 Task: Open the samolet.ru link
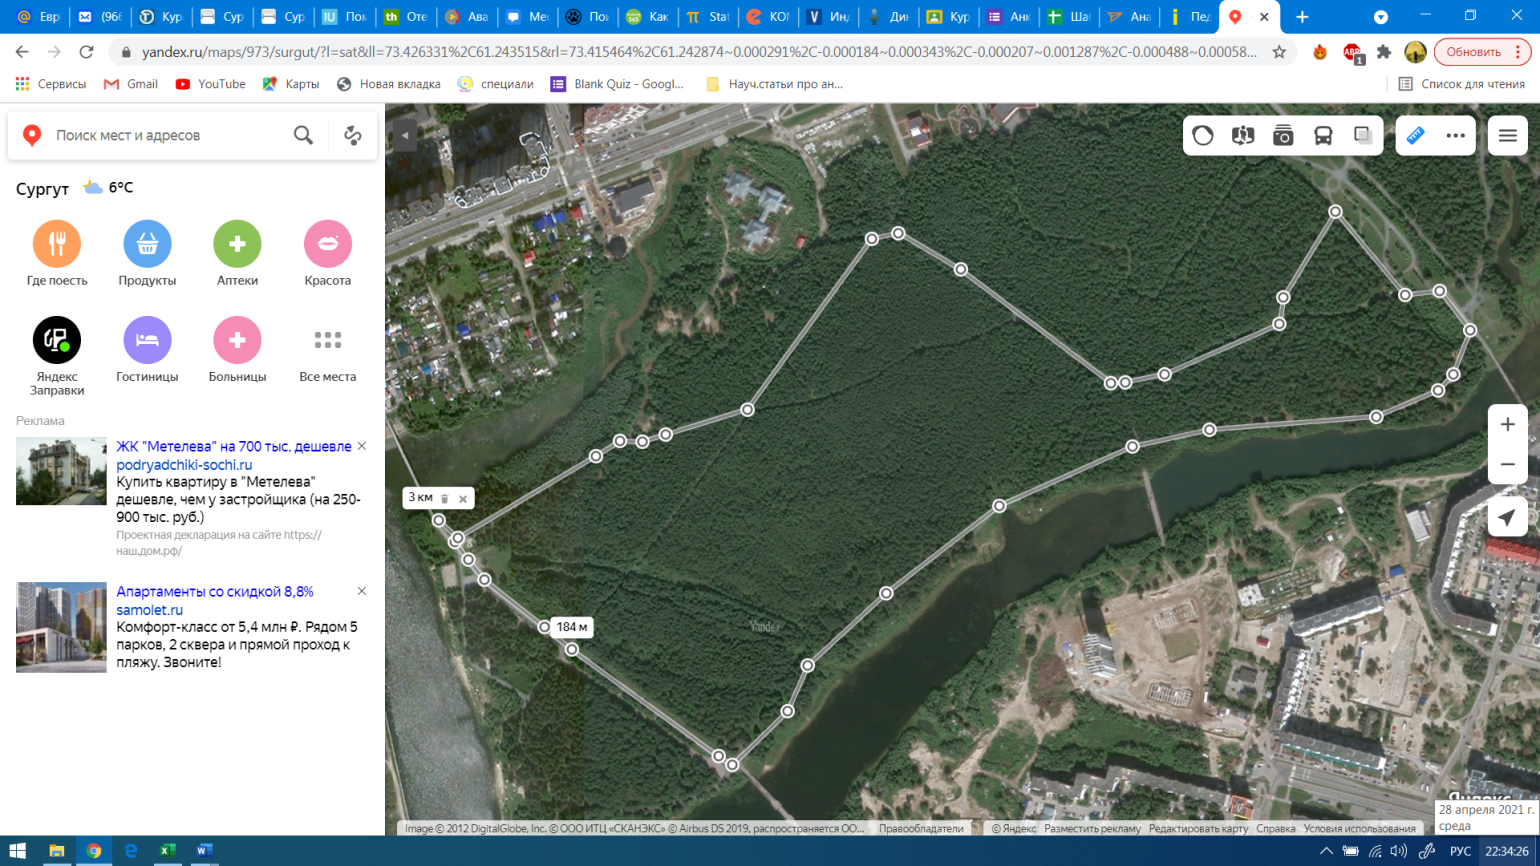point(150,610)
